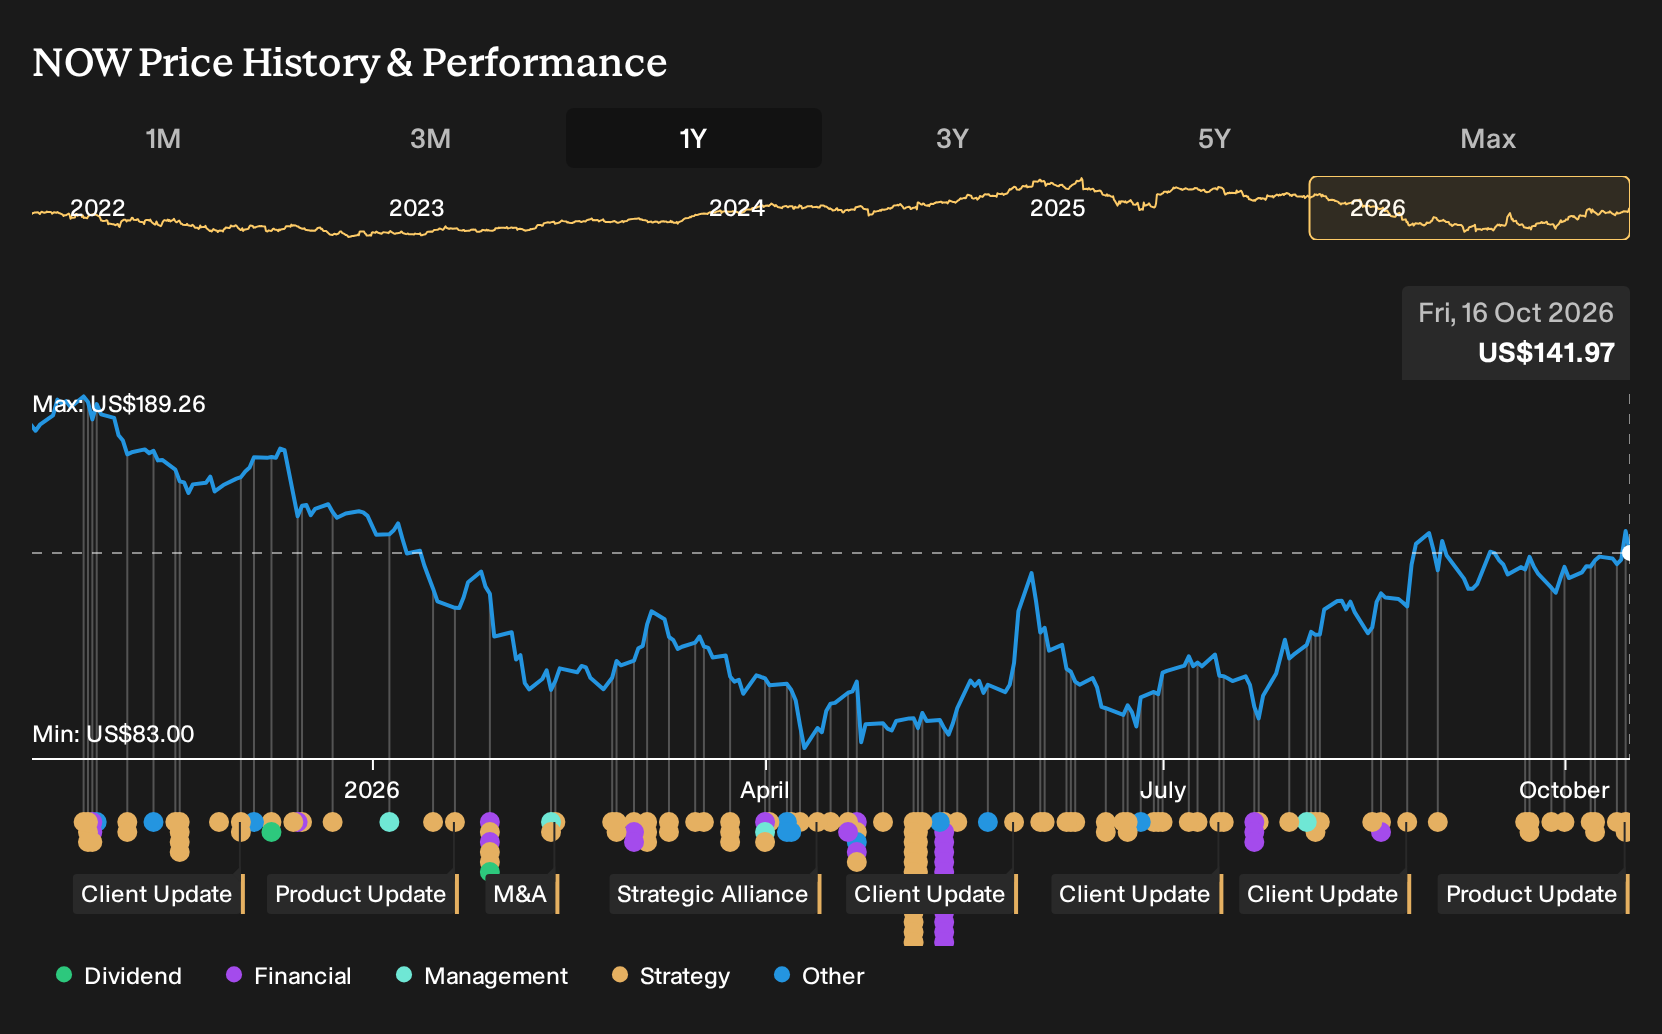Open Client Update label right after Strategic Alliance
Screen dimensions: 1662x1034
point(931,894)
